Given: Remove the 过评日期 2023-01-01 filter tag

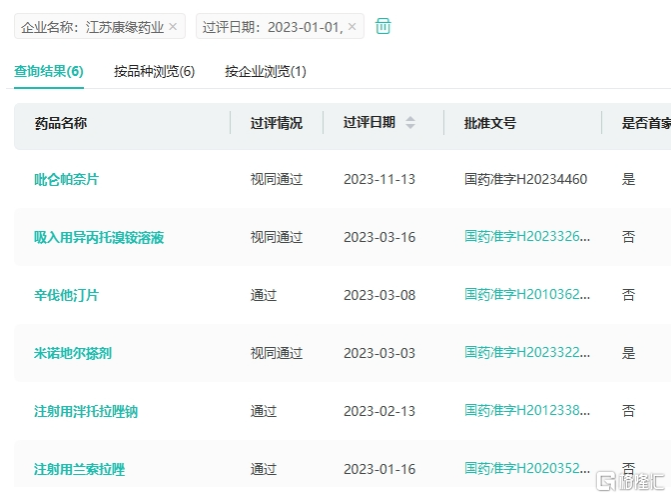Looking at the screenshot, I should tap(352, 27).
